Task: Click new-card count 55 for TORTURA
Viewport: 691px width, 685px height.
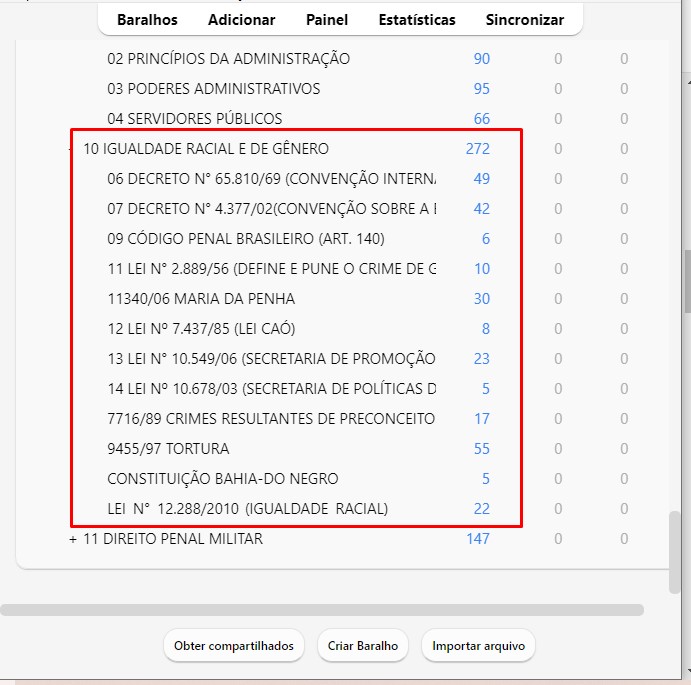Action: [x=482, y=448]
